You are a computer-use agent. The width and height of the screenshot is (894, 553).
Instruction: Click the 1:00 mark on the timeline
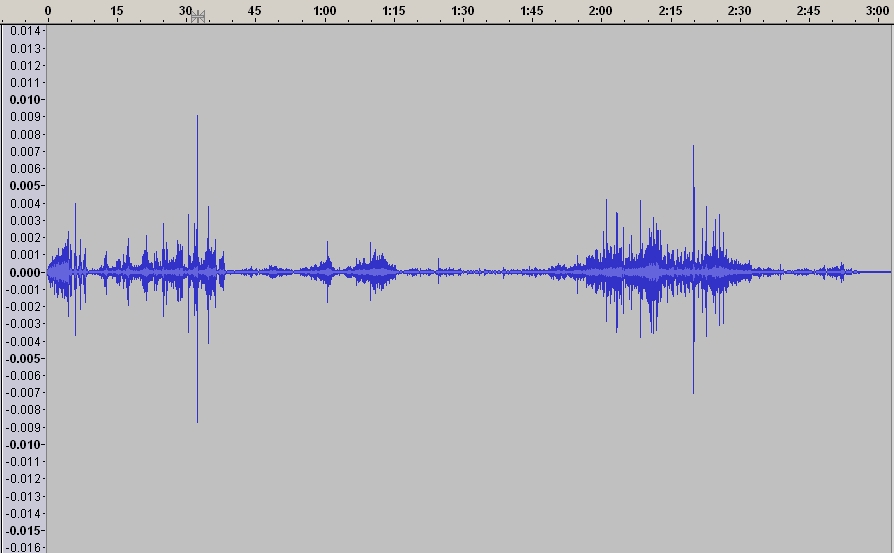pos(324,10)
